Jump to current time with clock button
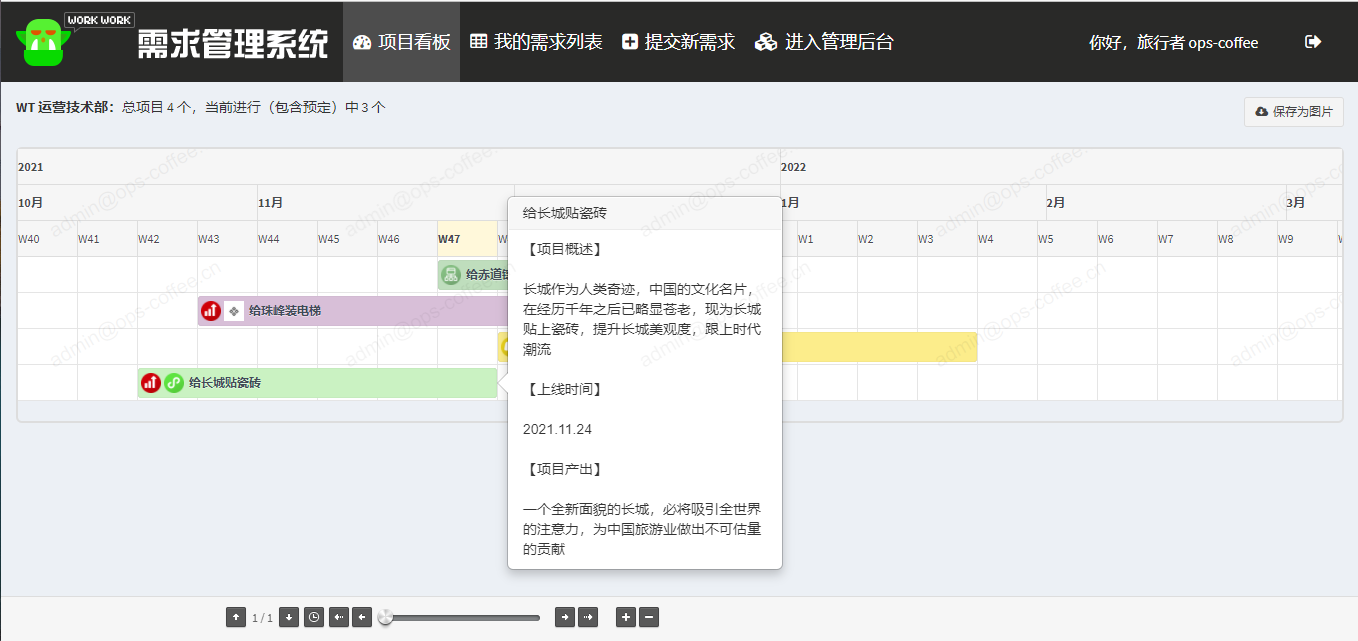The image size is (1358, 641). coord(314,618)
